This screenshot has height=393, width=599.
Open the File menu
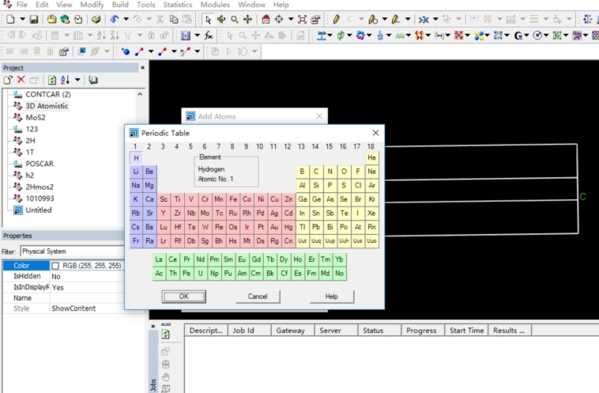click(22, 5)
